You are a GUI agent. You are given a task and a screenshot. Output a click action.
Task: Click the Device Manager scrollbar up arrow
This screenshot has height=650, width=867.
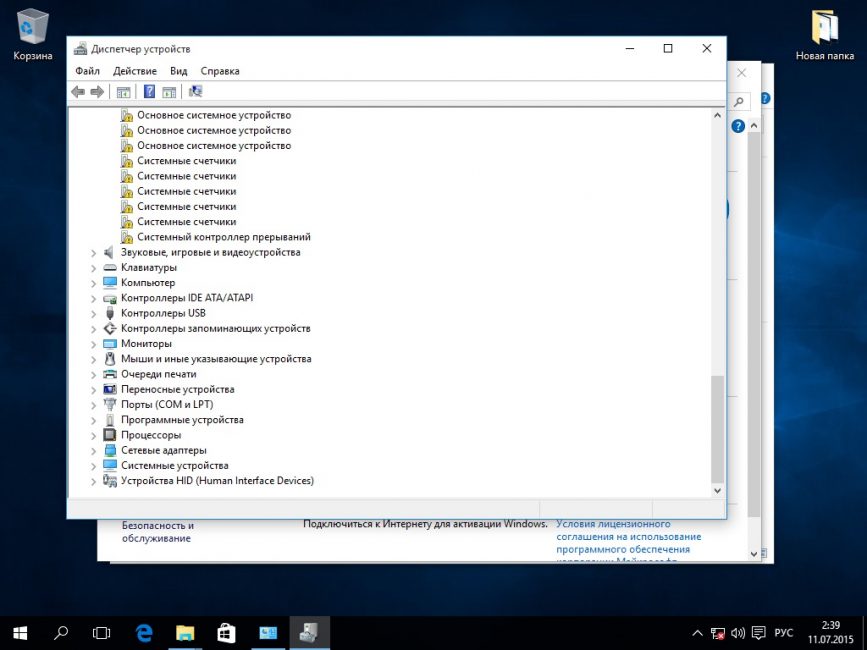point(717,116)
